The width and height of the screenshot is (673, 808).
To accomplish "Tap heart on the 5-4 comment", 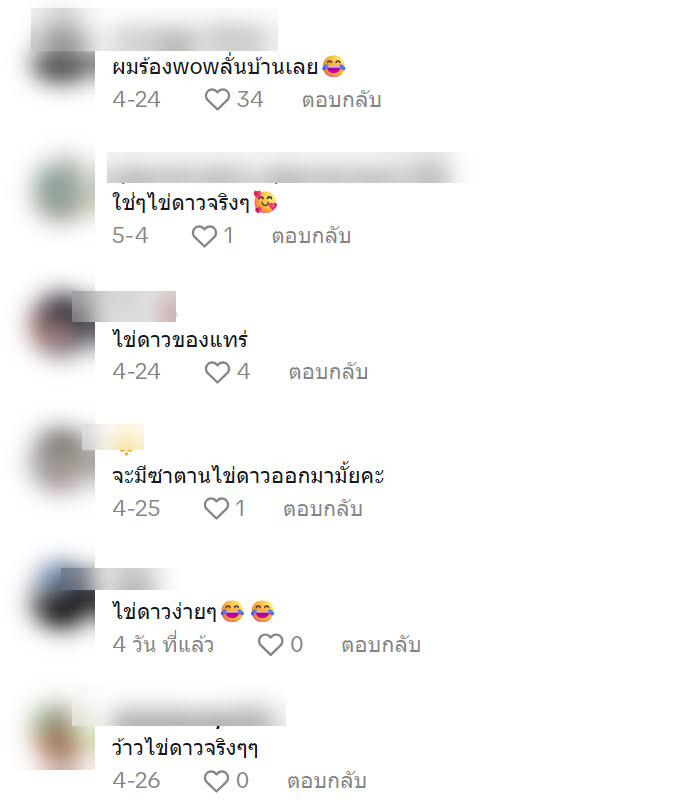I will 204,236.
